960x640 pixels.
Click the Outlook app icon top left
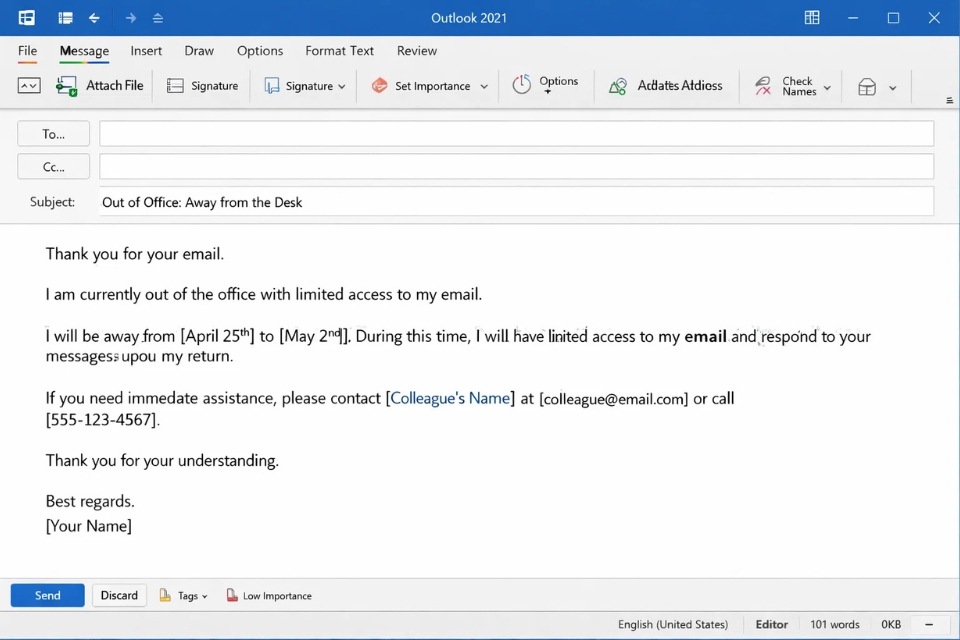(25, 18)
